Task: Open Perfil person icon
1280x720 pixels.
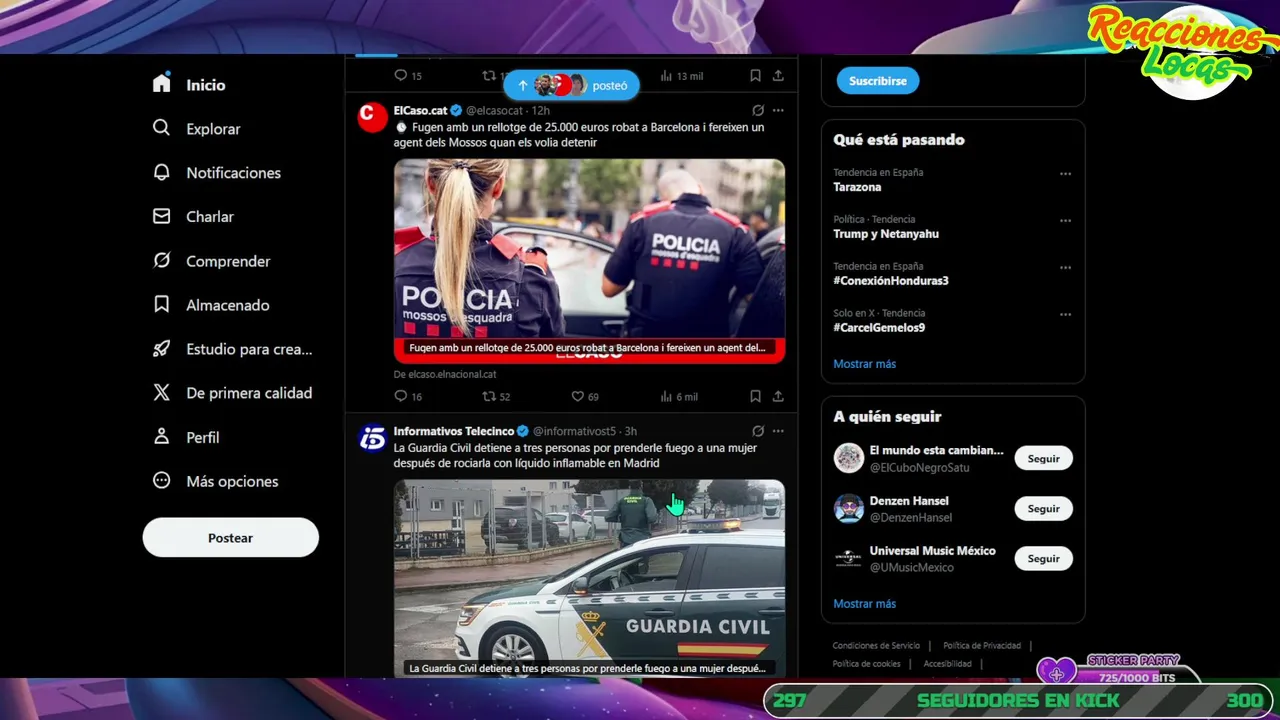Action: 162,436
